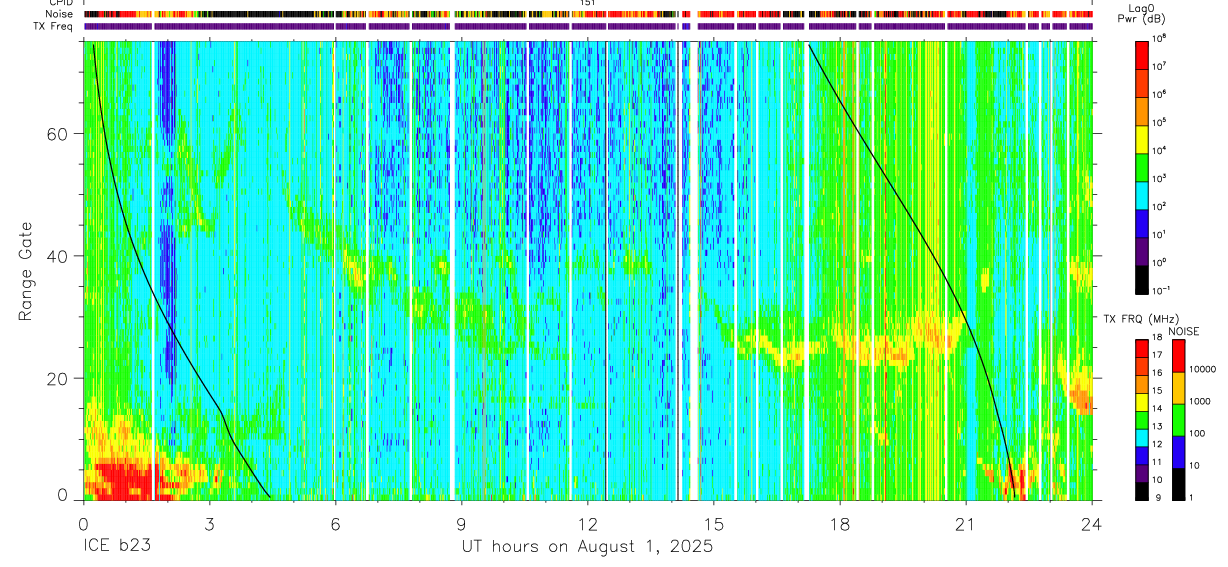Click the multicolored Noise strip above the plot
Image resolution: width=1228 pixels, height=567 pixels.
click(588, 14)
